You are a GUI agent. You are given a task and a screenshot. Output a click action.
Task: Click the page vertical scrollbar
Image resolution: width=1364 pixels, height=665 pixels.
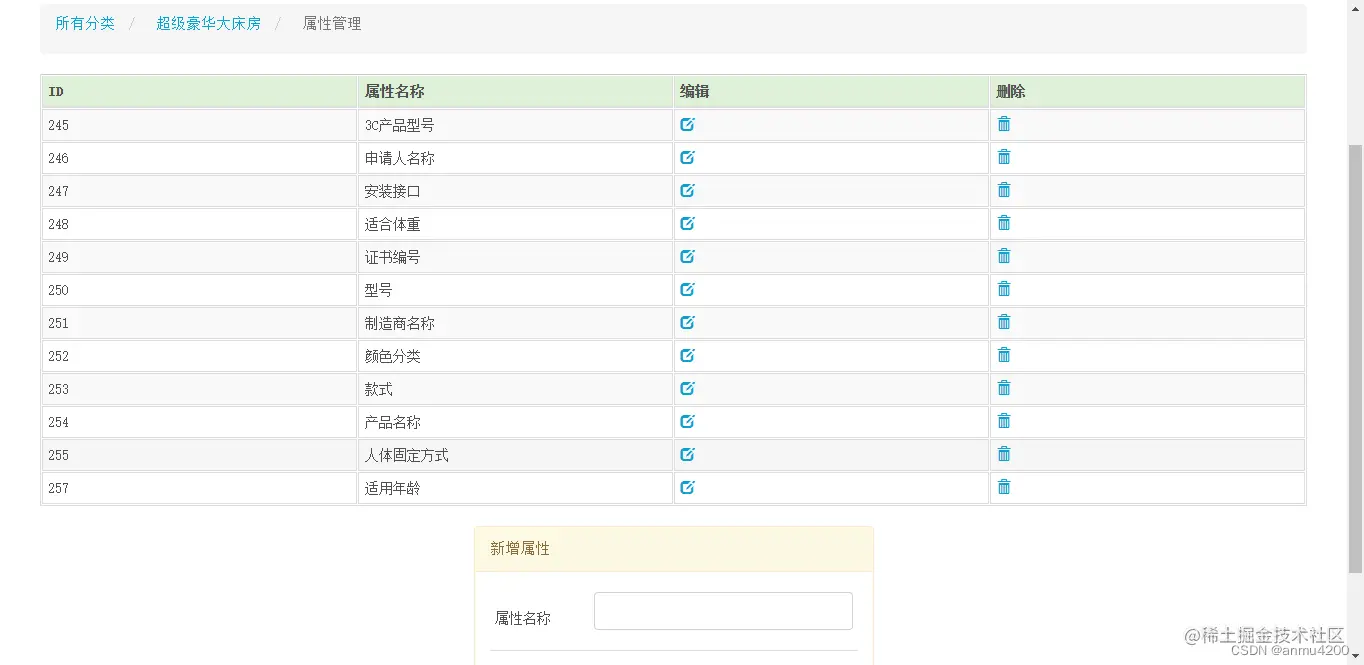(1356, 357)
